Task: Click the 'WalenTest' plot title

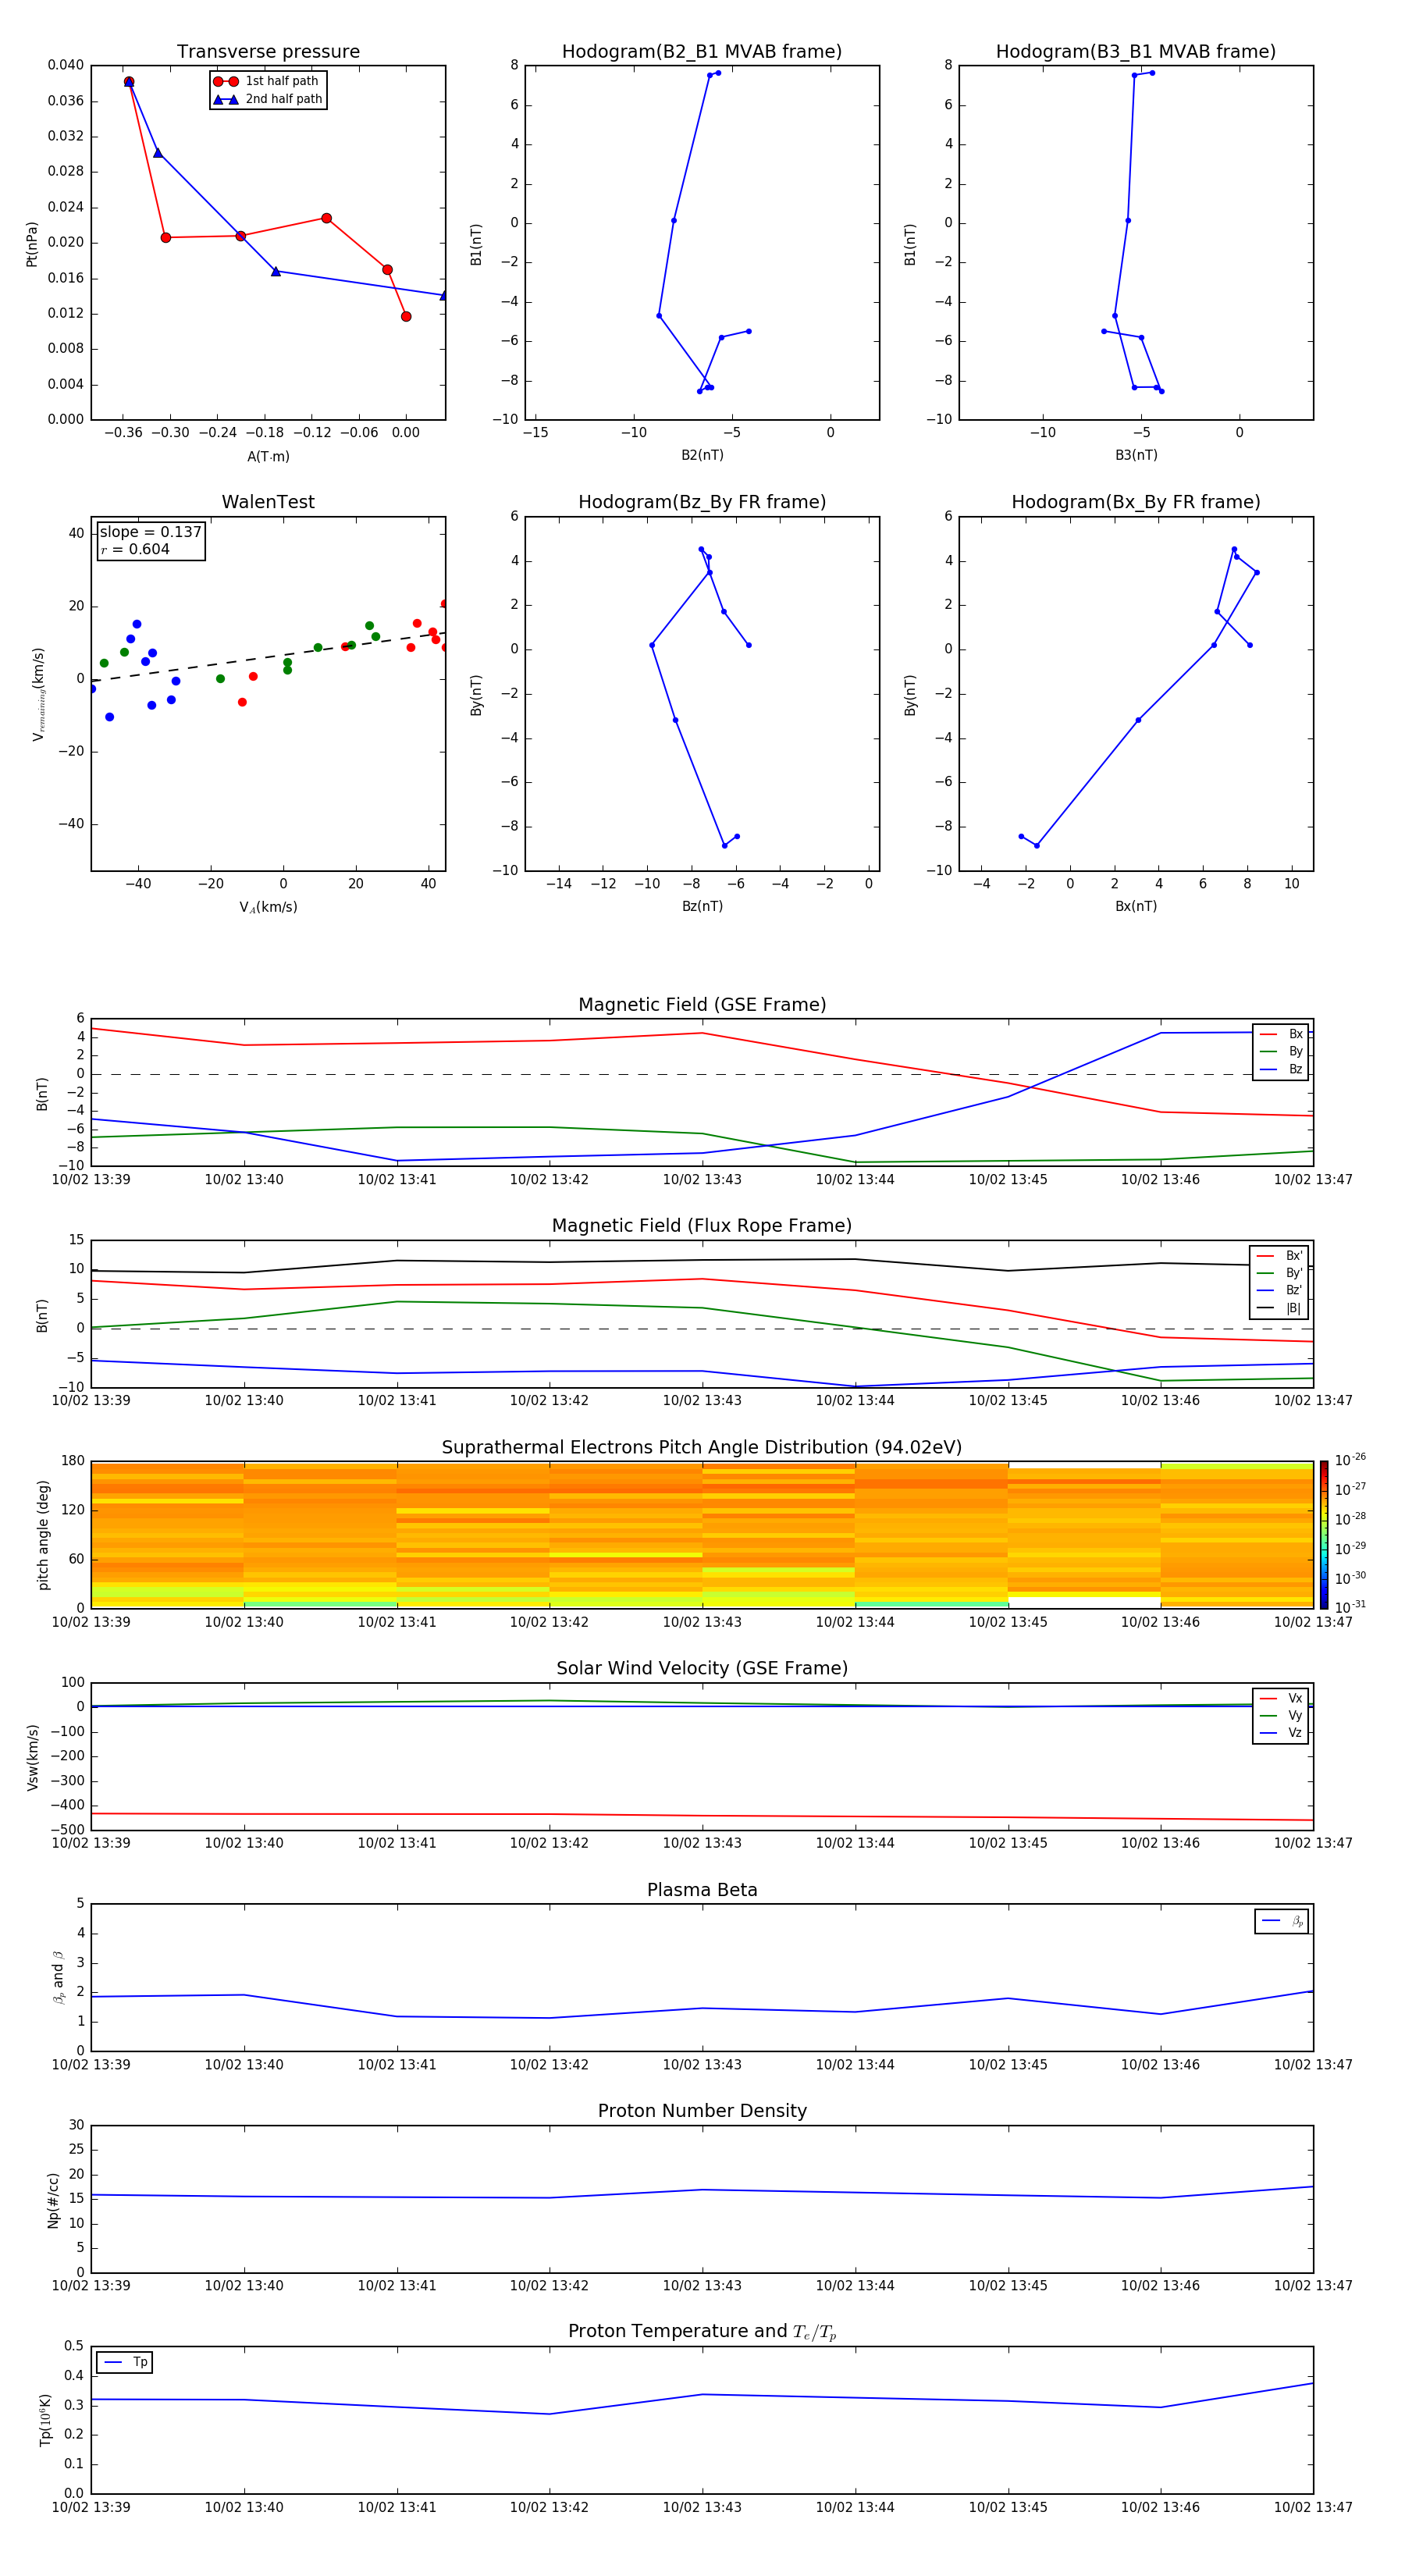Action: (268, 502)
